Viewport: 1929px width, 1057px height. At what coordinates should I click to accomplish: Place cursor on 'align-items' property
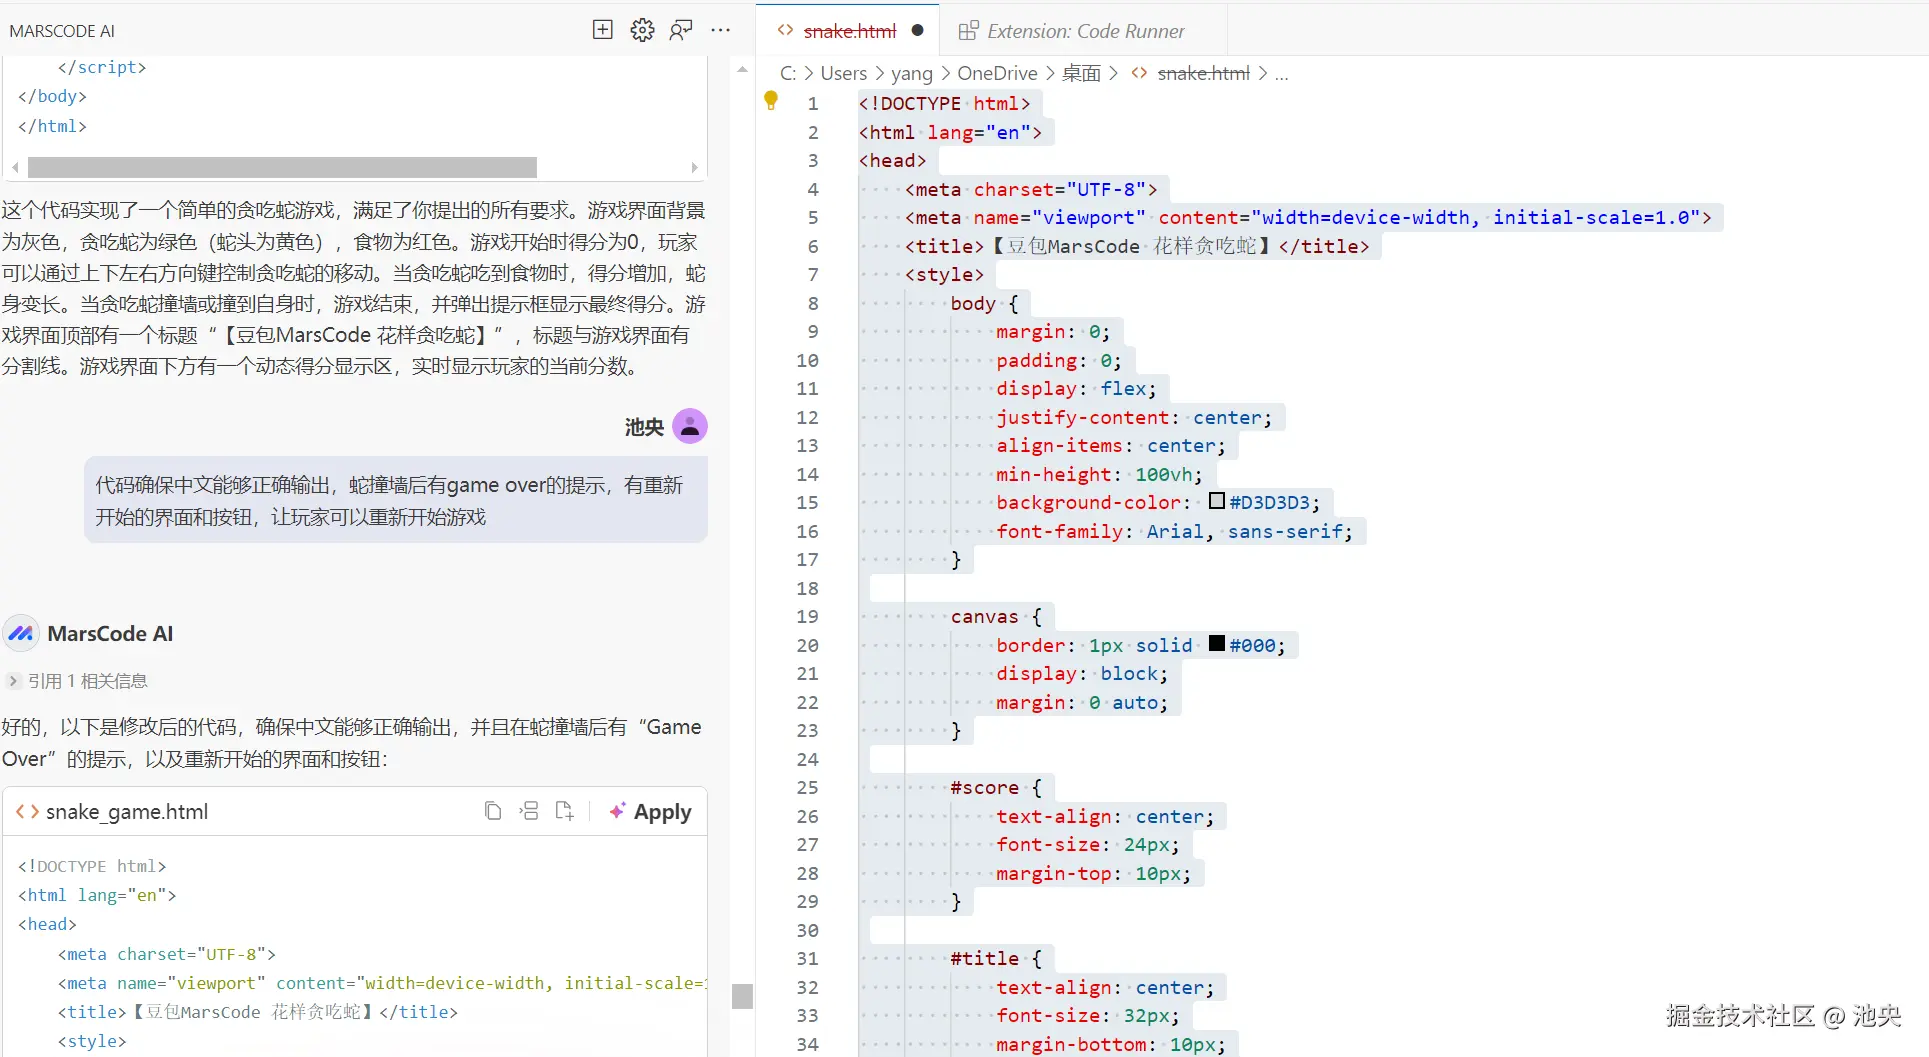click(x=1059, y=445)
